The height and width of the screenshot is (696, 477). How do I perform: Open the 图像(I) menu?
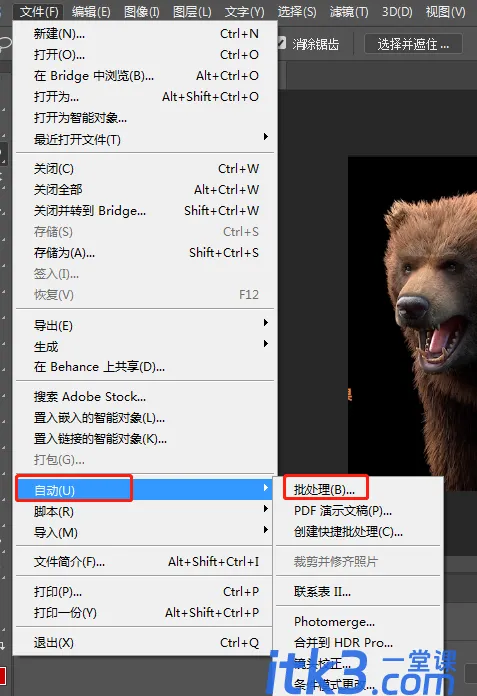tap(142, 11)
